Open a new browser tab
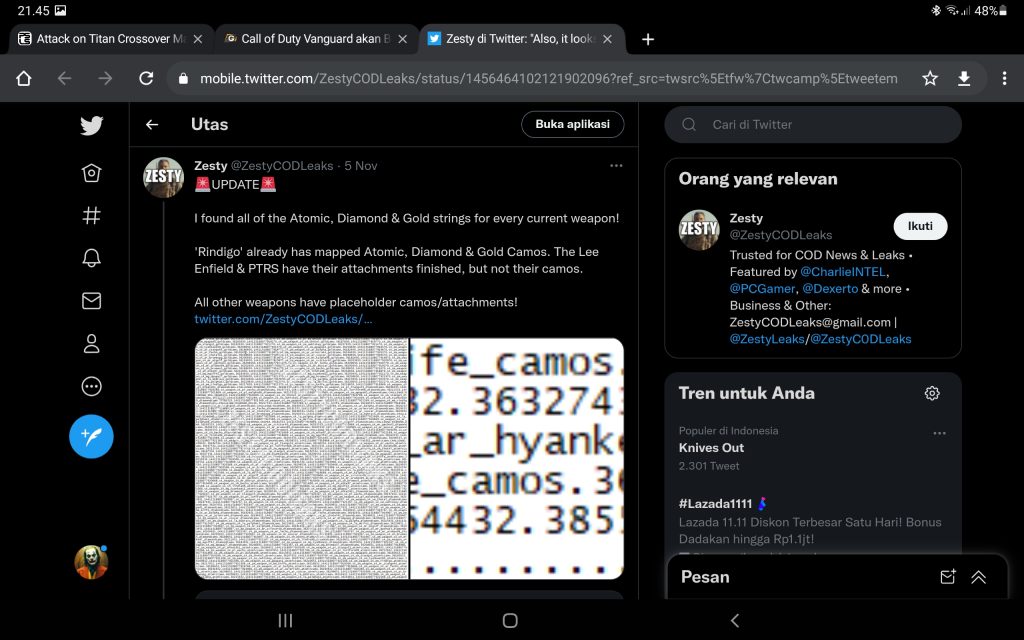Image resolution: width=1024 pixels, height=640 pixels. (648, 39)
